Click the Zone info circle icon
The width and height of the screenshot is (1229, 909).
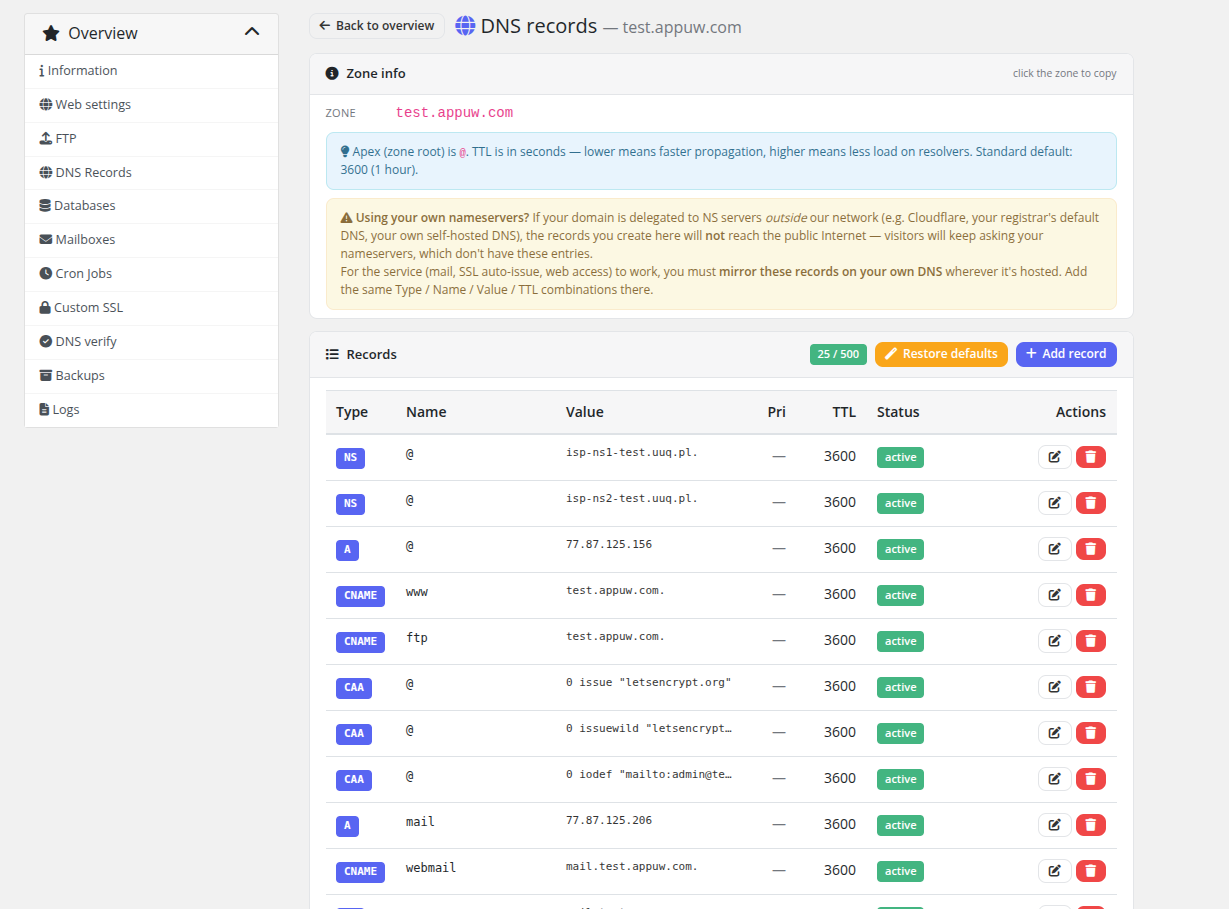(x=332, y=73)
